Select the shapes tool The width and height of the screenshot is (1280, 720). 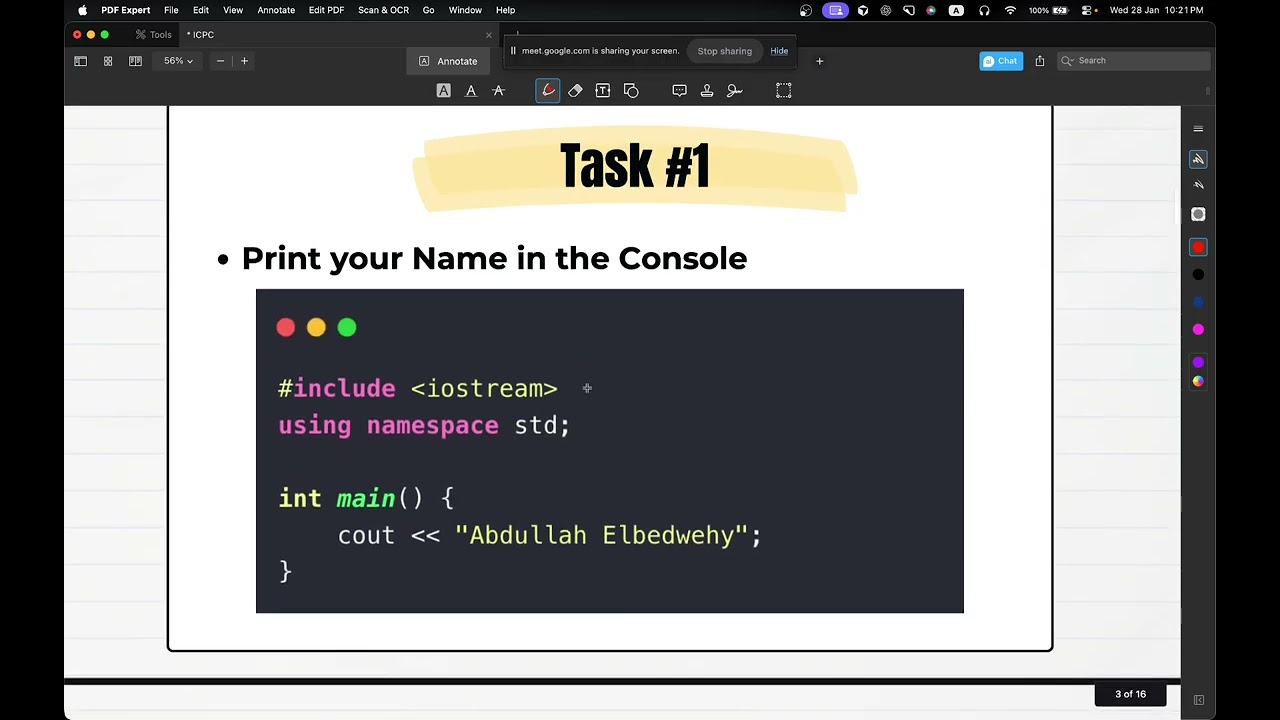631,91
